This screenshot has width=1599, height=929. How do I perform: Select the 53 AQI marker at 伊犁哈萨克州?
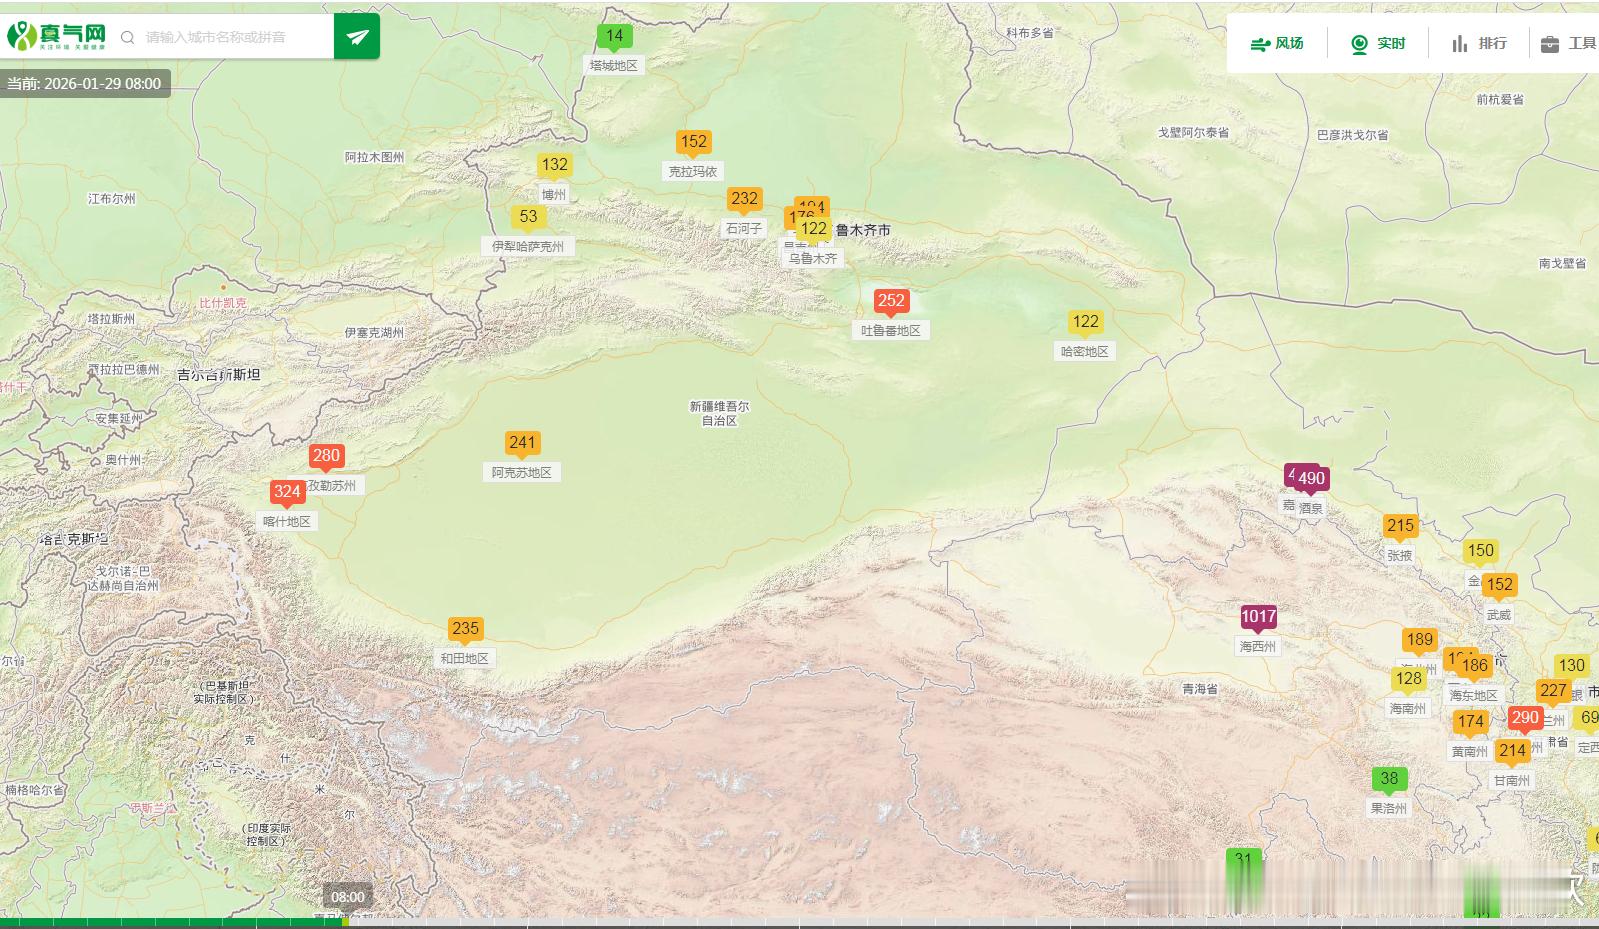(528, 216)
